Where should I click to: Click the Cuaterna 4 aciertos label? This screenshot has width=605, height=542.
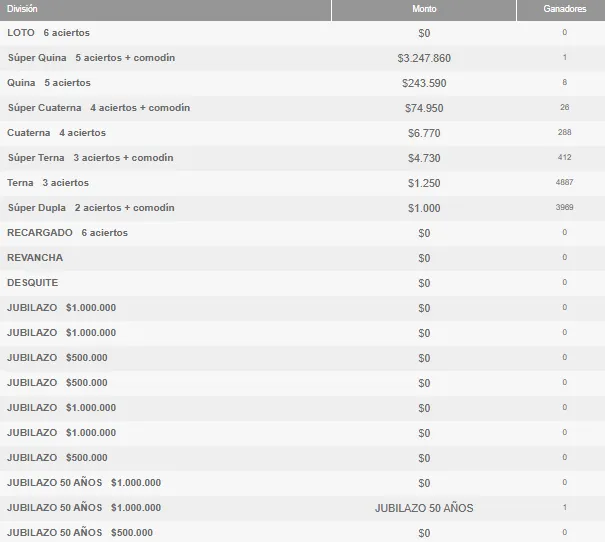[x=56, y=133]
